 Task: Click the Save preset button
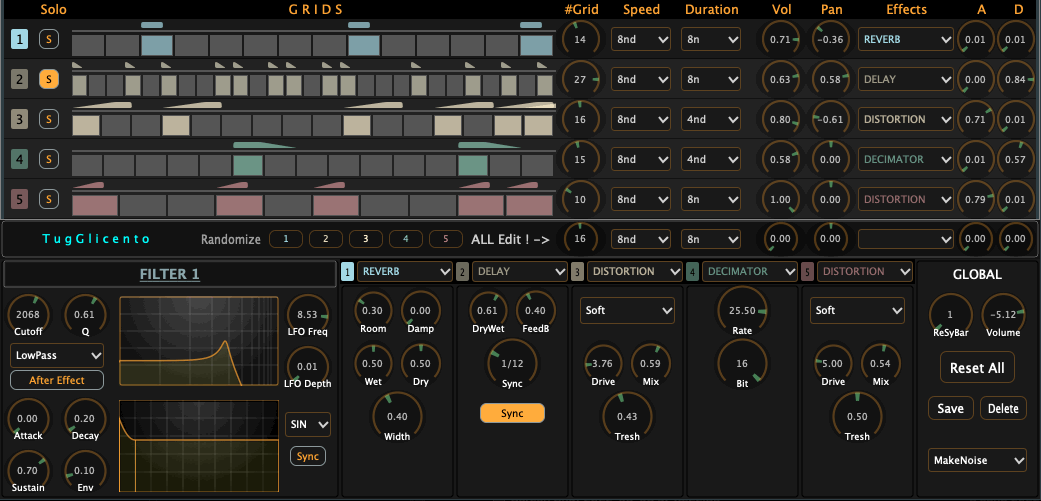click(951, 408)
